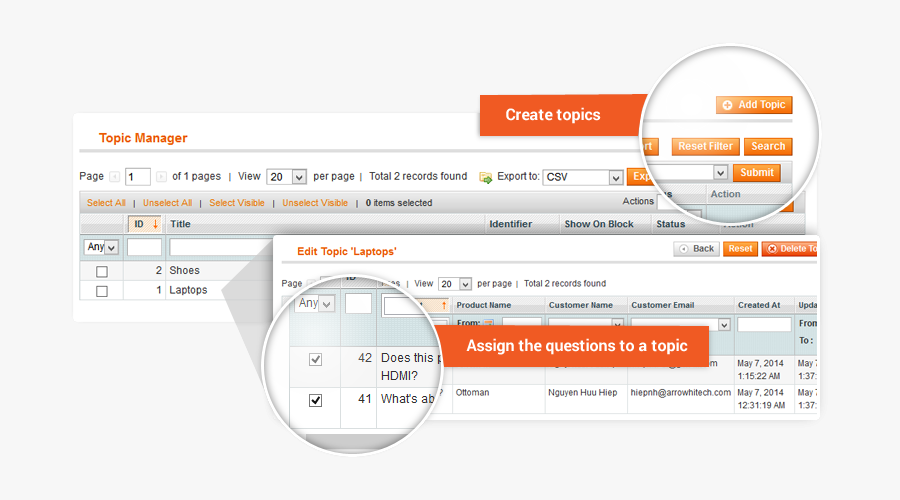Image resolution: width=900 pixels, height=500 pixels.
Task: Click customer name Nguyen Huu Hiep
Action: point(583,393)
